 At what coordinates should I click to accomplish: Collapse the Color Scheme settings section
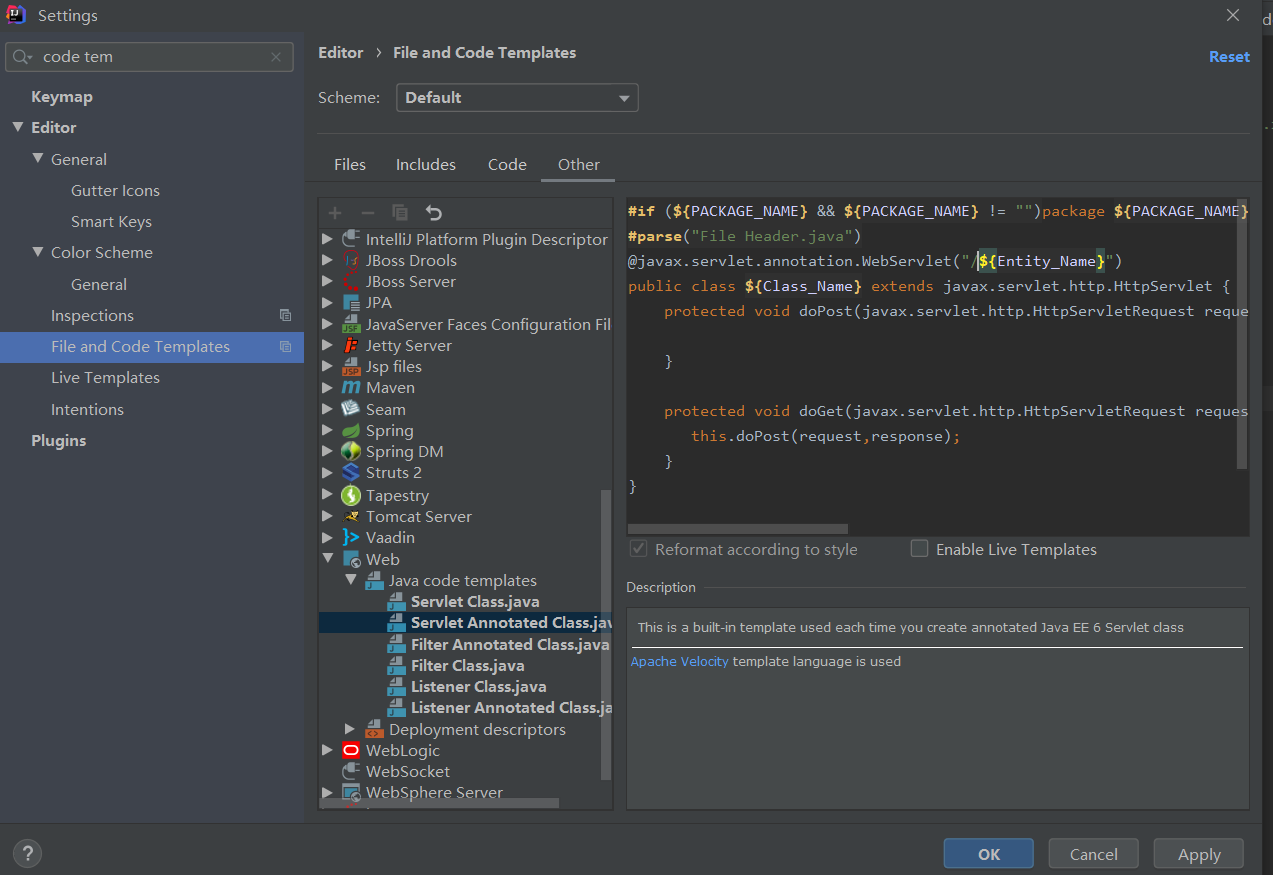(38, 253)
